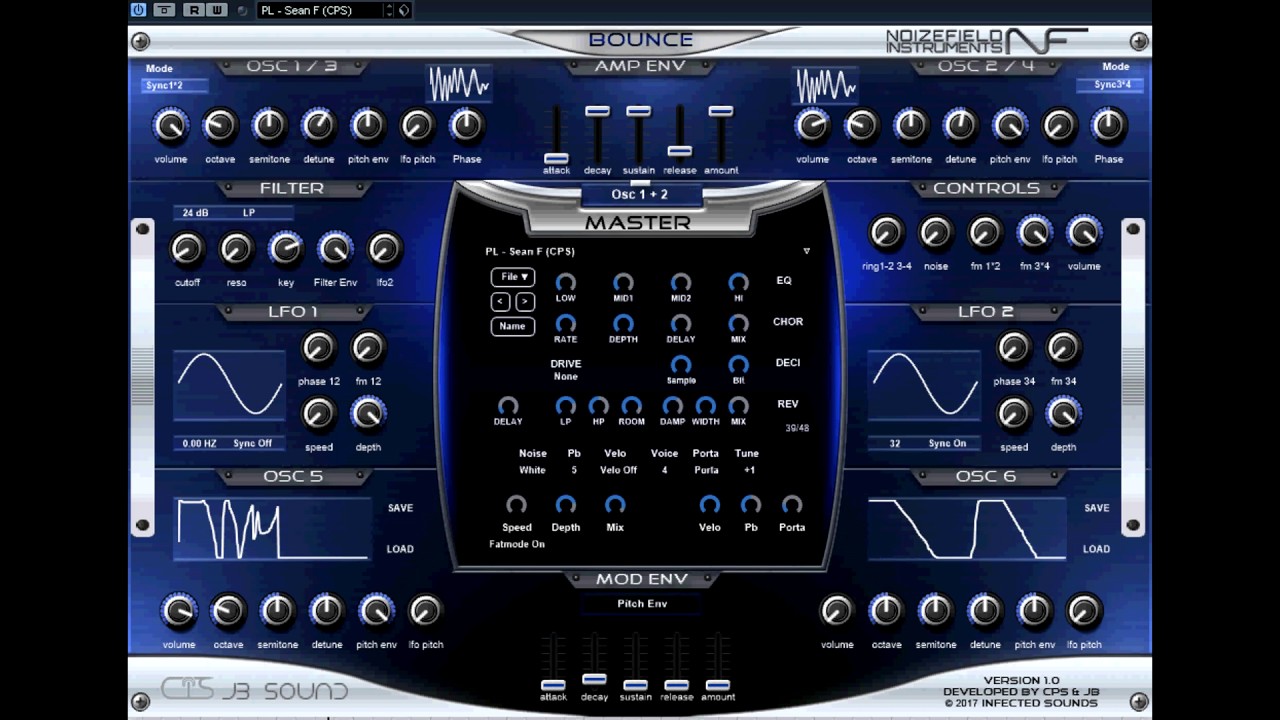Toggle Fatmode On
This screenshot has height=720, width=1280.
tap(517, 544)
